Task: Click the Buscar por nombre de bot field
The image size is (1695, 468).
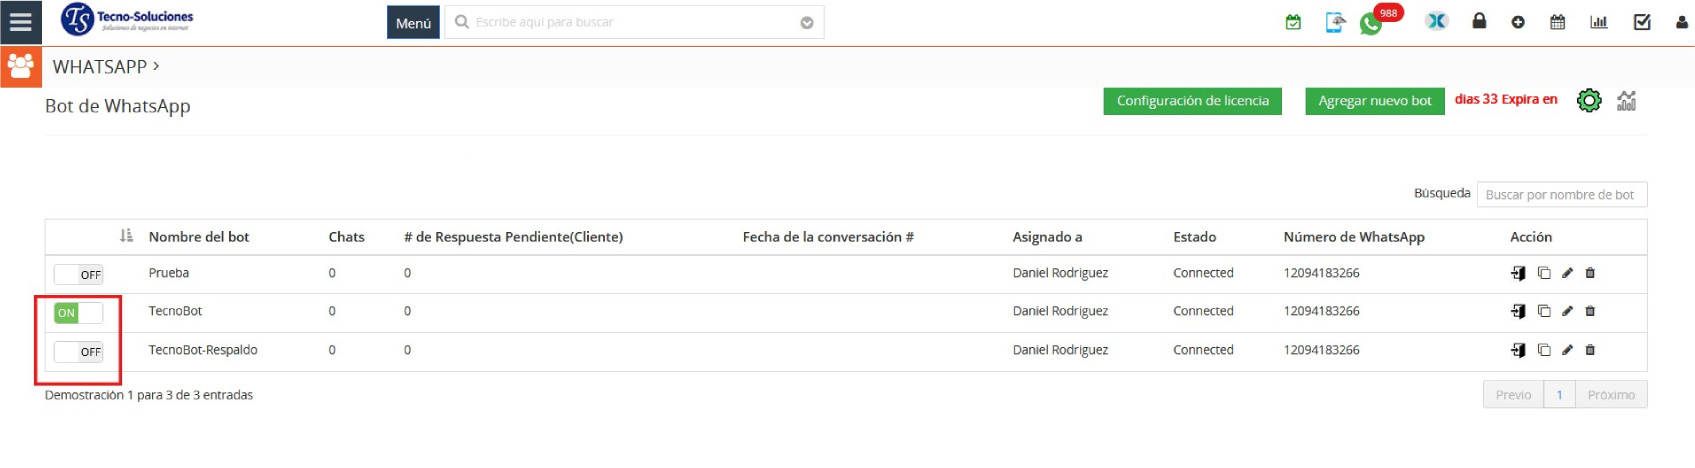Action: click(x=1561, y=195)
